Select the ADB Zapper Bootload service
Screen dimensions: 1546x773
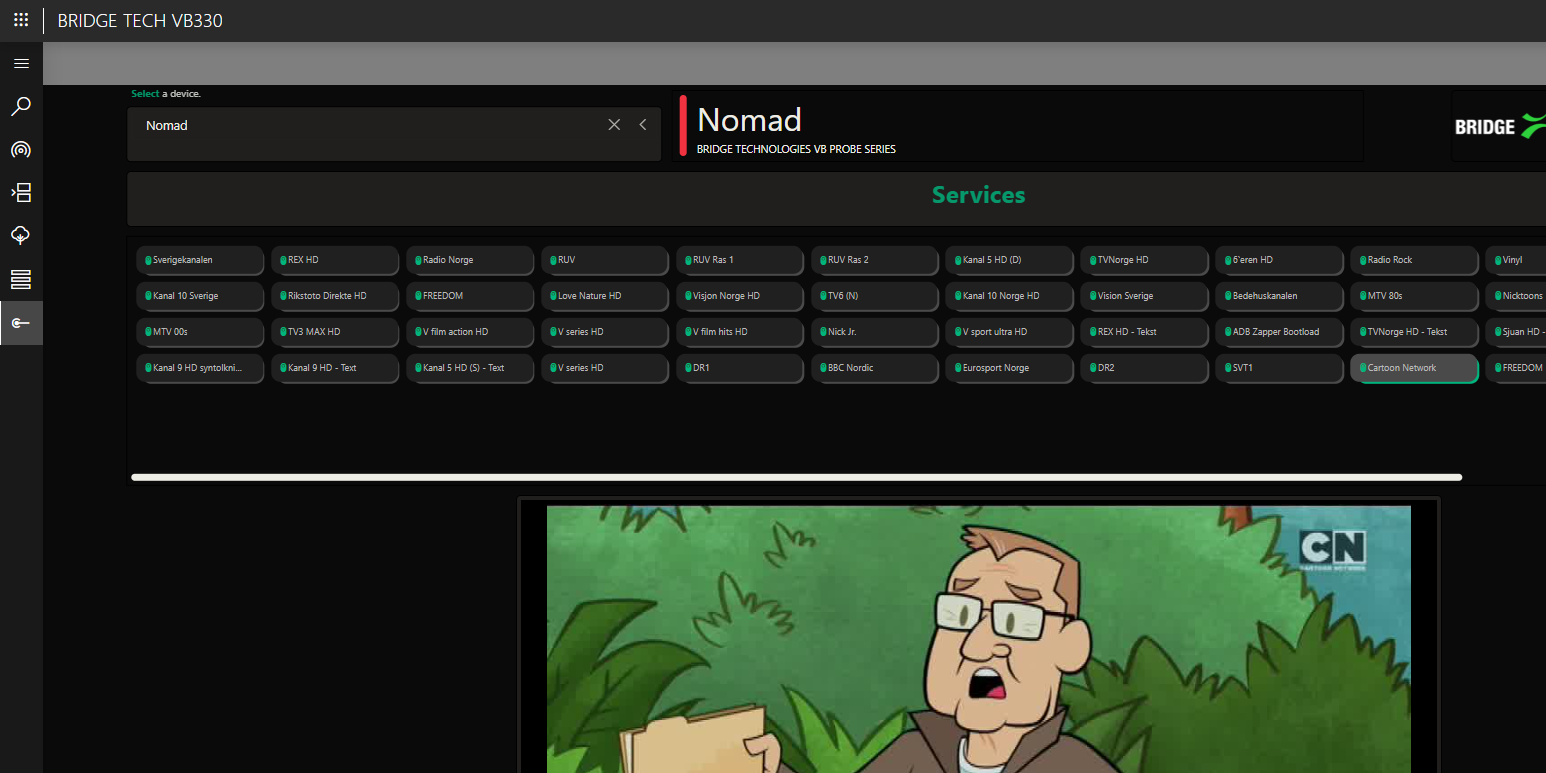pyautogui.click(x=1280, y=332)
